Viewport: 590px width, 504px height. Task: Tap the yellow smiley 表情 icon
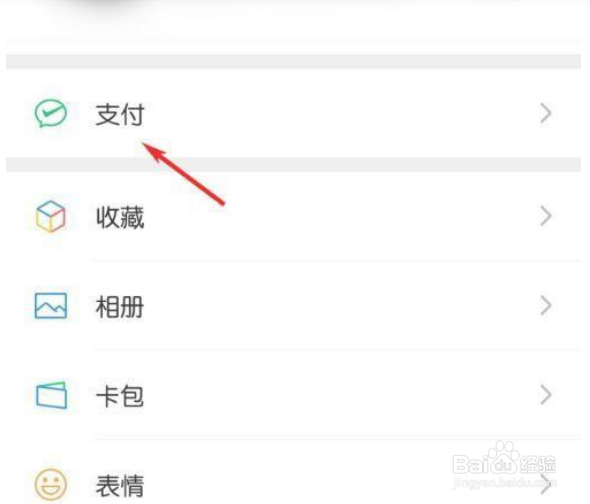tap(51, 484)
